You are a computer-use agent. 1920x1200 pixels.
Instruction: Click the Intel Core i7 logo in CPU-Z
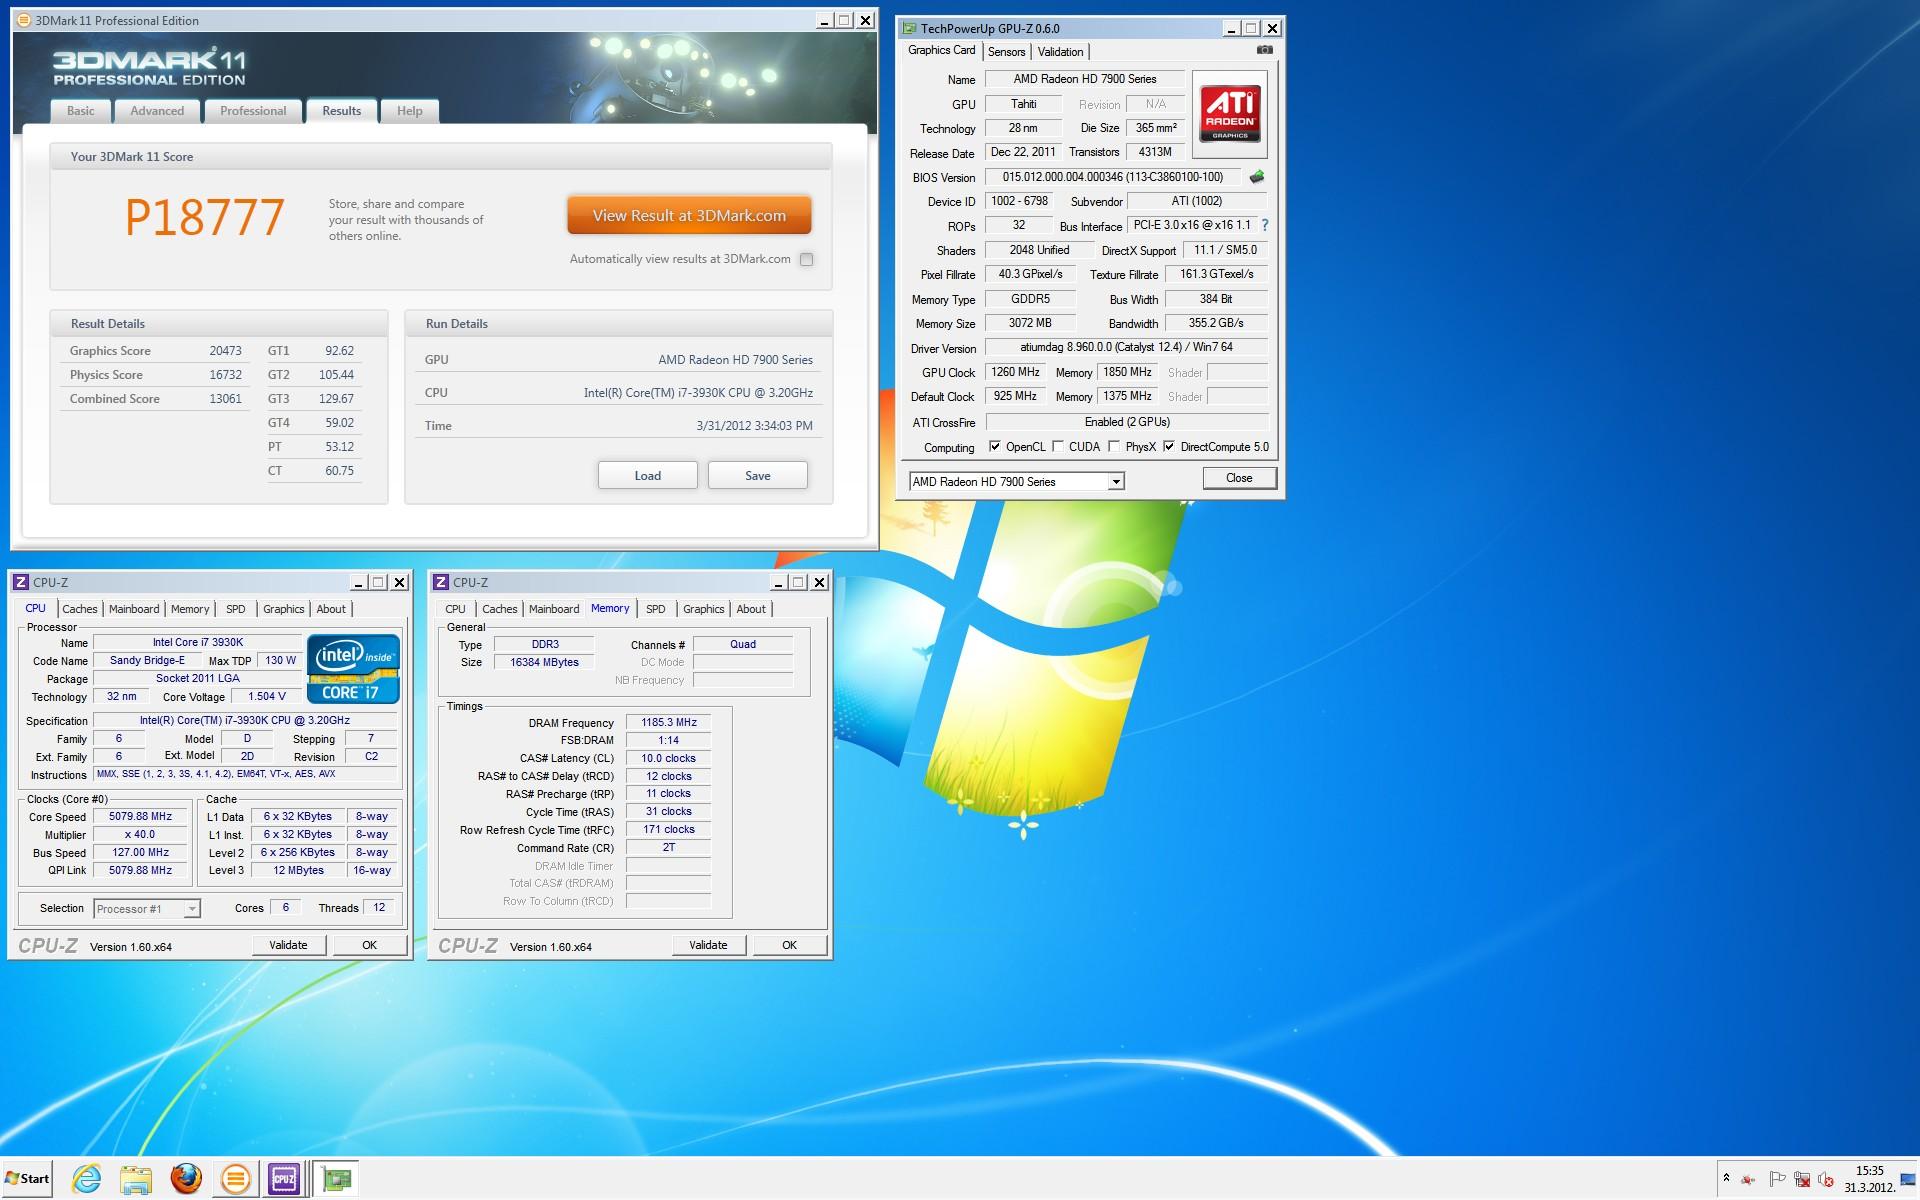[x=354, y=668]
